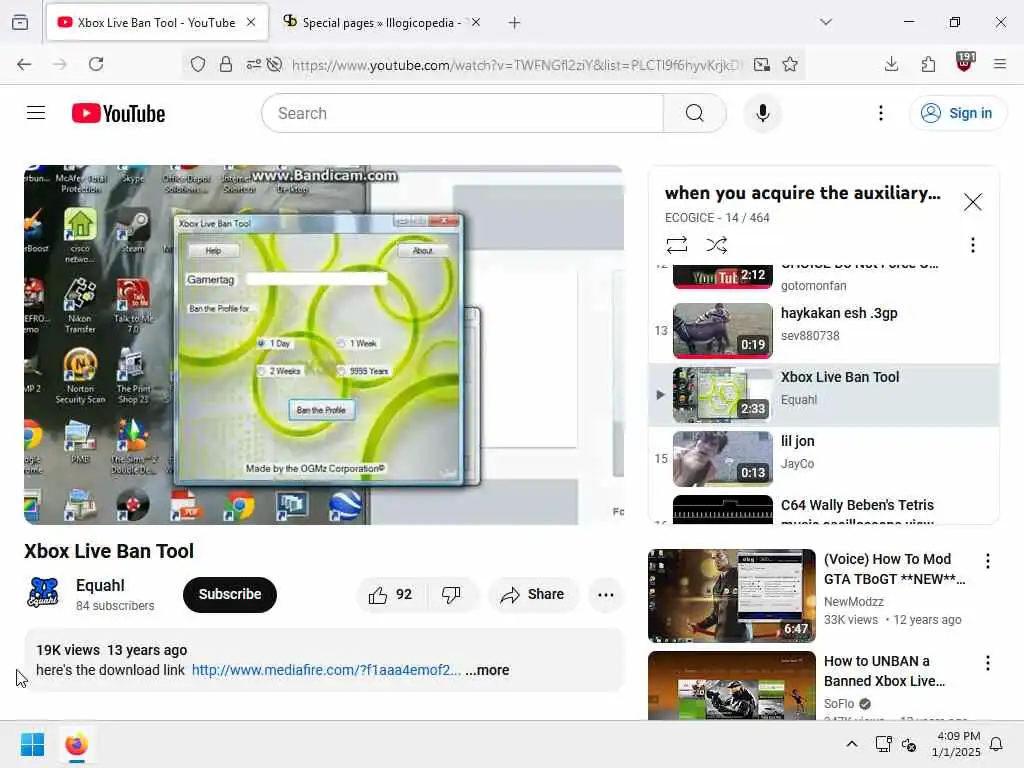Share the video
Viewport: 1024px width, 768px height.
[533, 594]
